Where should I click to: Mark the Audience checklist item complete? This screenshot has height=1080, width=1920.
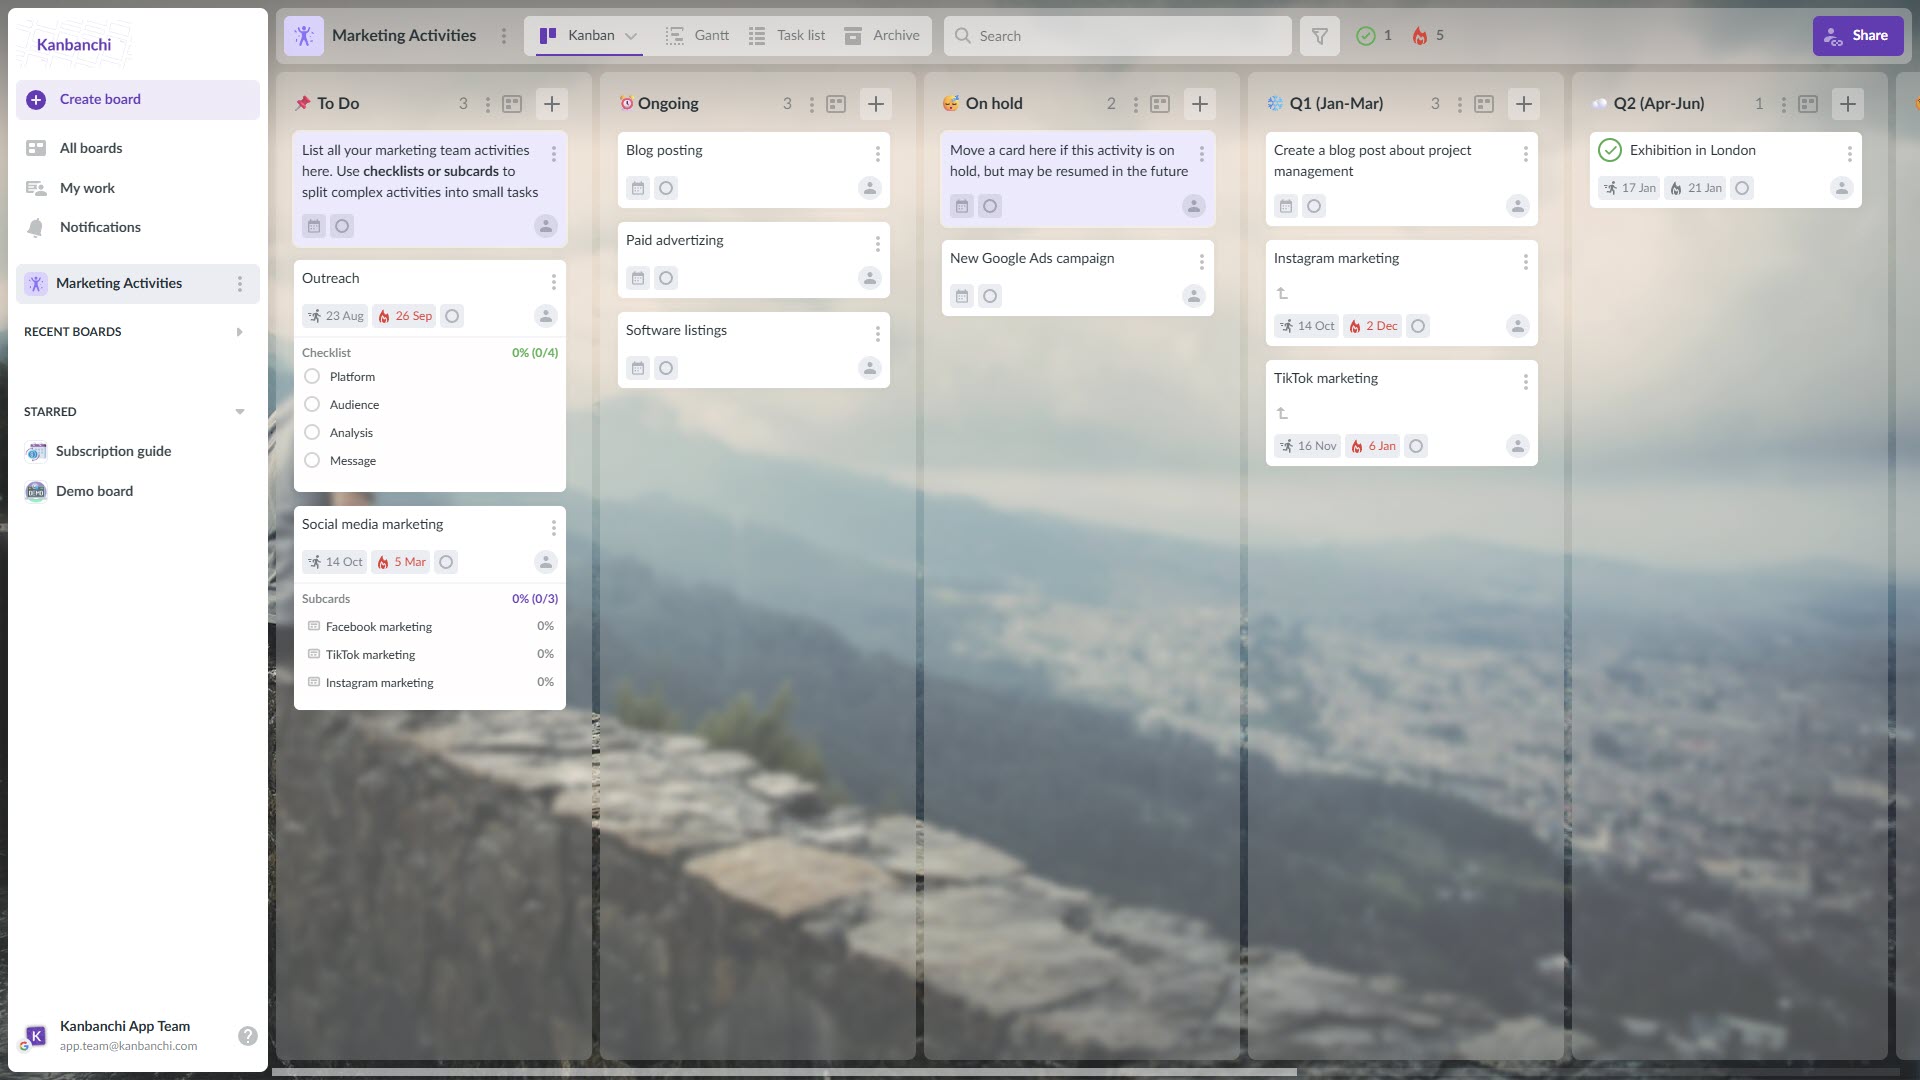click(x=311, y=404)
